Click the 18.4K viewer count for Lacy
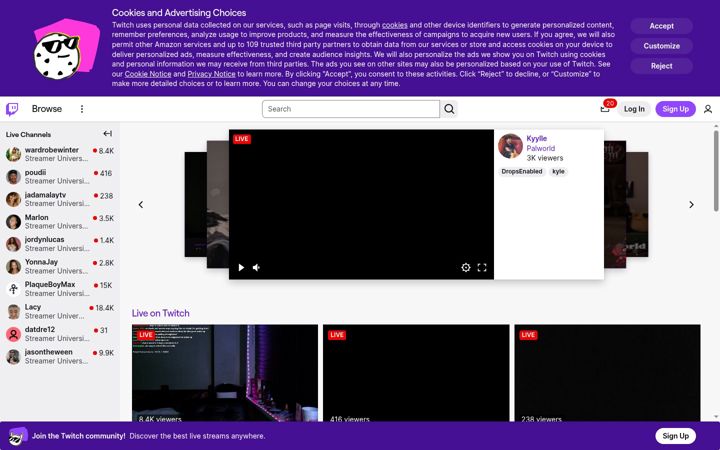This screenshot has width=720, height=450. click(x=104, y=308)
